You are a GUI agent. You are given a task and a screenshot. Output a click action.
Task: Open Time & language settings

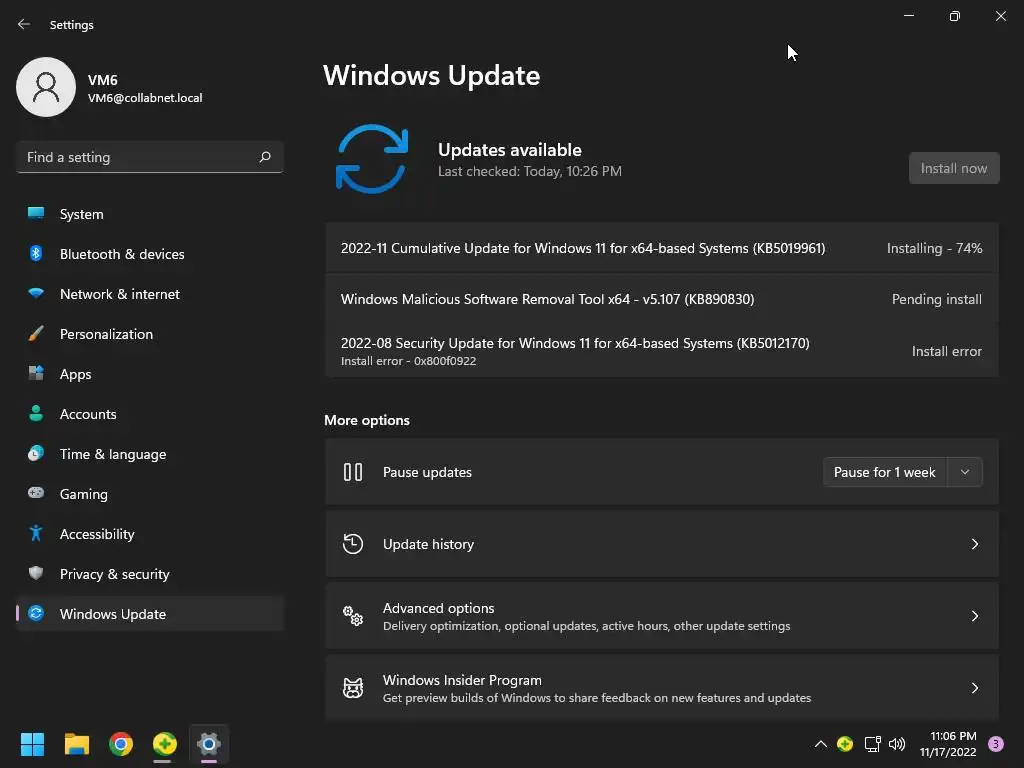(150, 454)
